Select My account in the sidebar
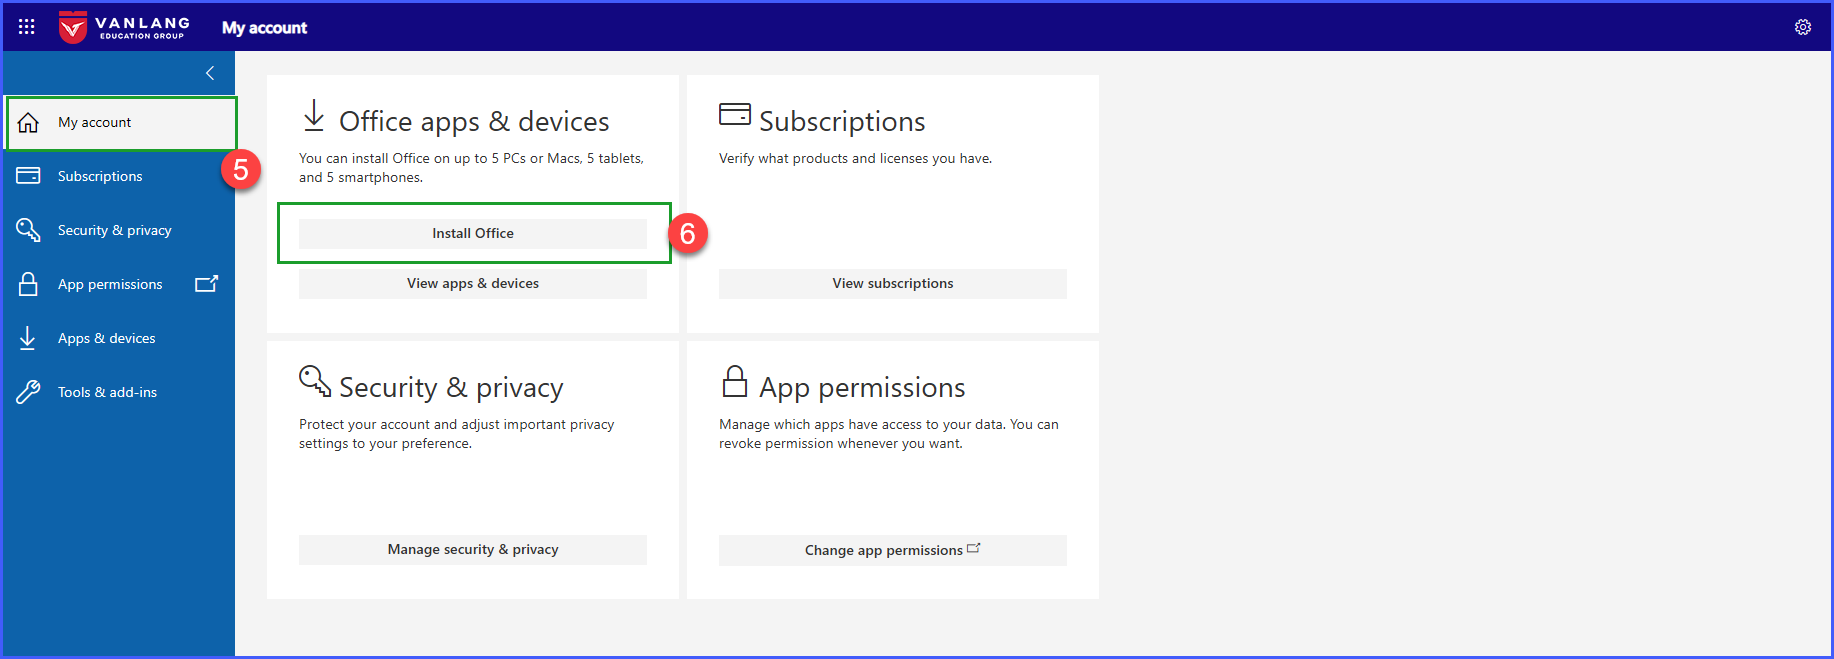 click(x=121, y=123)
